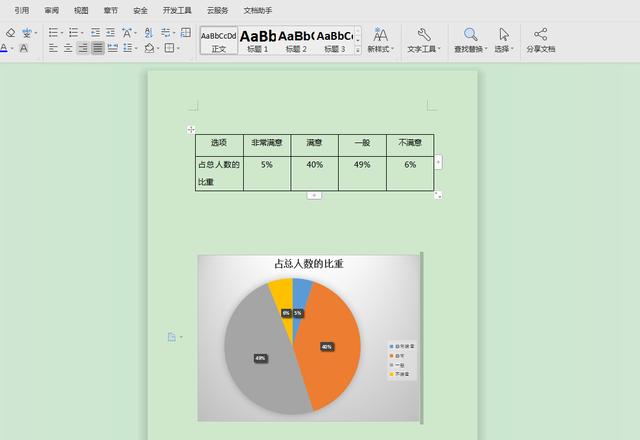
Task: Click the layout options icon beside chart
Action: click(172, 337)
